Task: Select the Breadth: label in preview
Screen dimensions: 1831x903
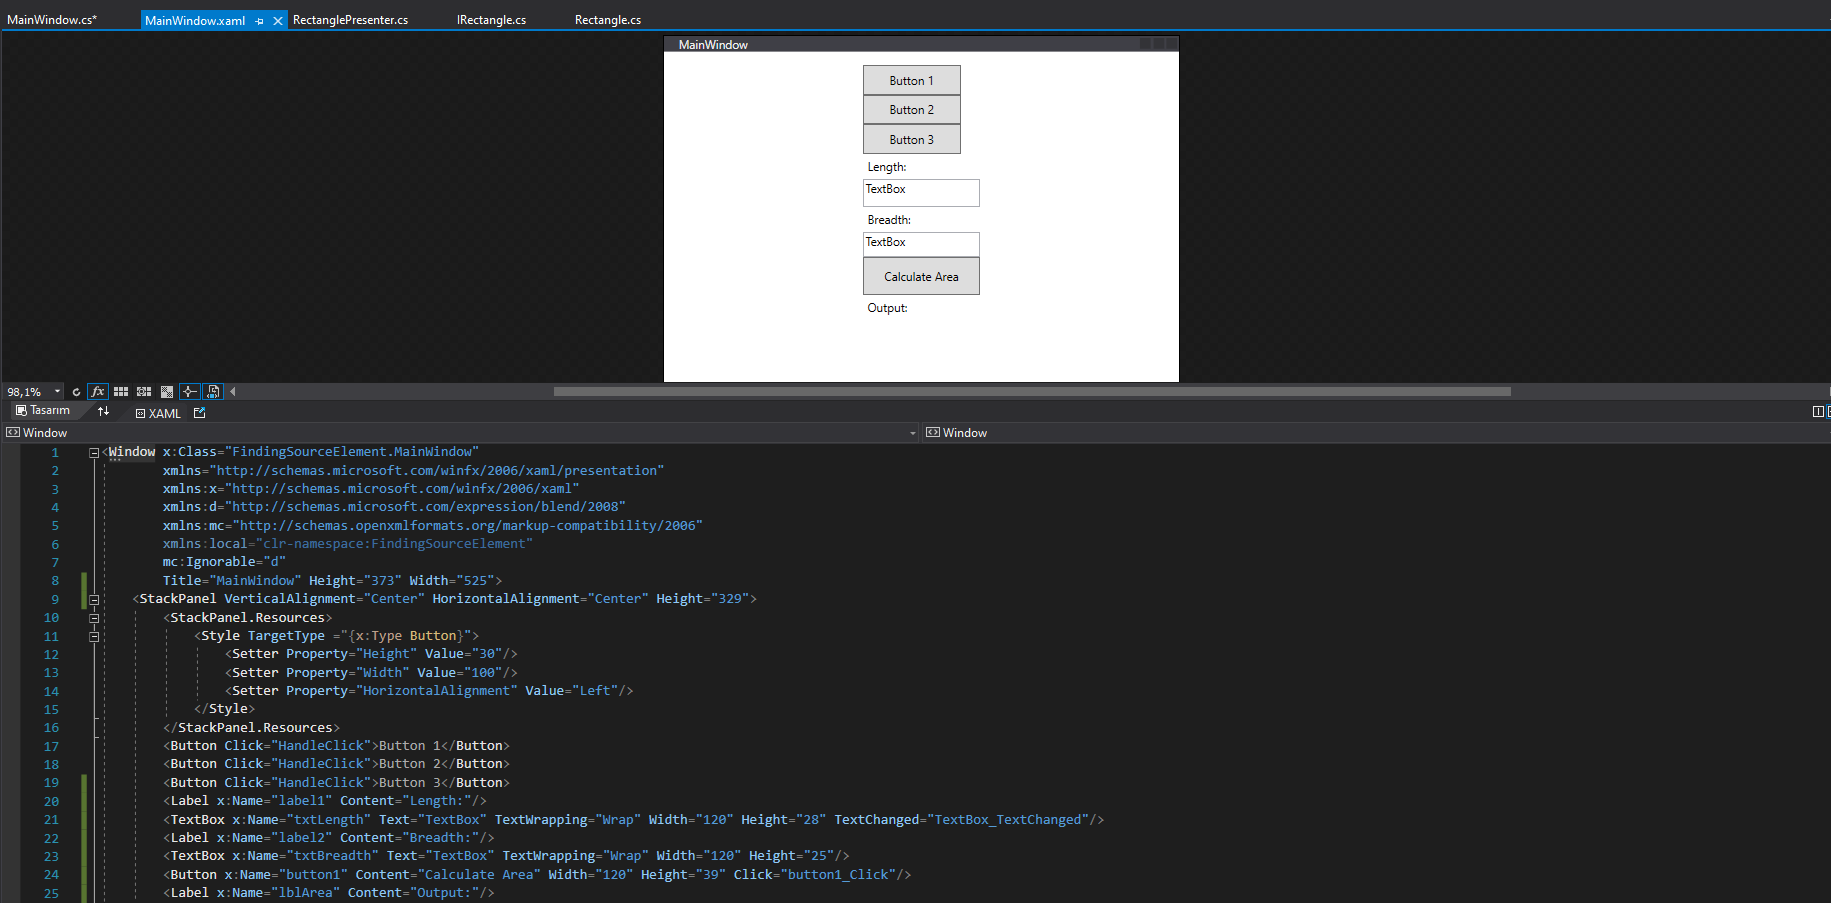Action: 889,220
